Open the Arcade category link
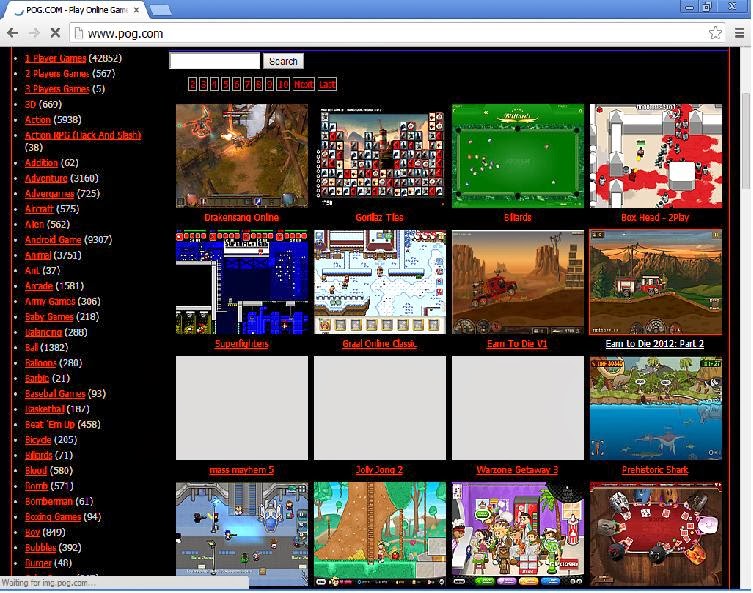The height and width of the screenshot is (593, 753). click(39, 286)
